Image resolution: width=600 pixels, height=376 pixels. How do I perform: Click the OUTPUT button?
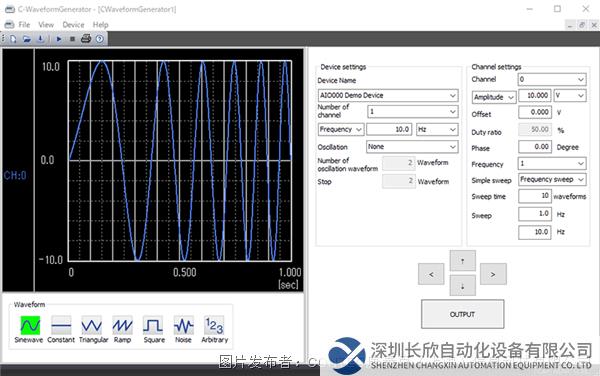click(463, 314)
